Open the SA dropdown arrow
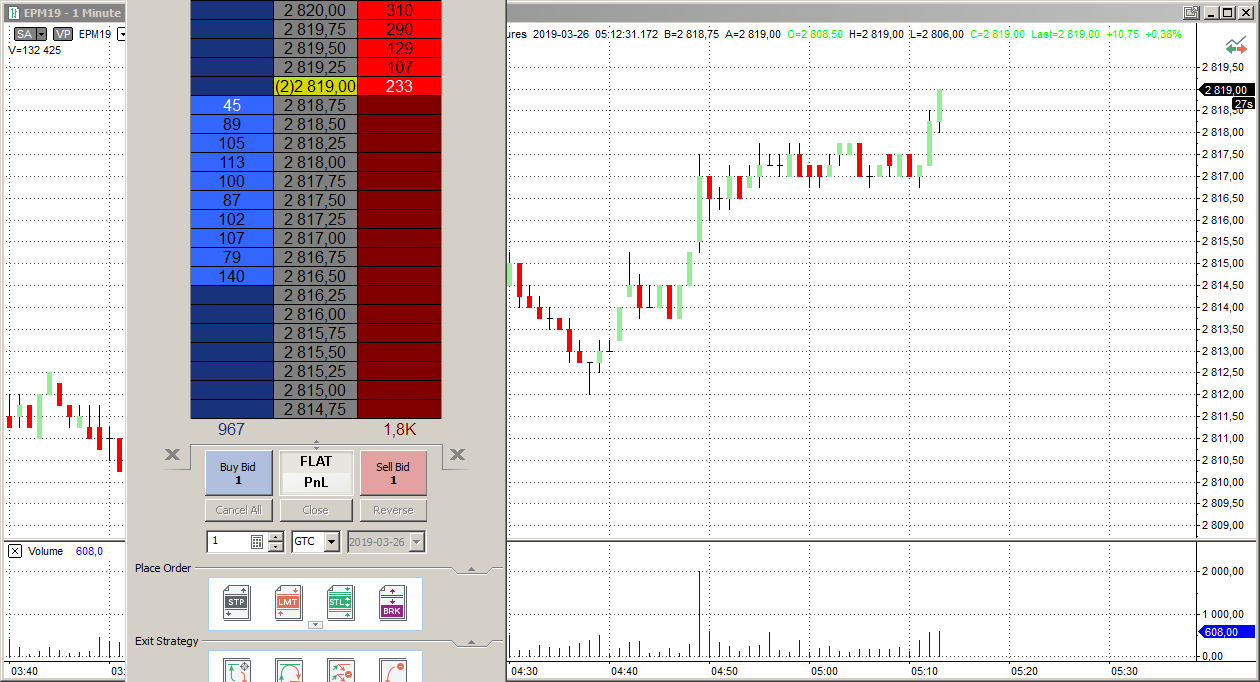 pyautogui.click(x=42, y=34)
